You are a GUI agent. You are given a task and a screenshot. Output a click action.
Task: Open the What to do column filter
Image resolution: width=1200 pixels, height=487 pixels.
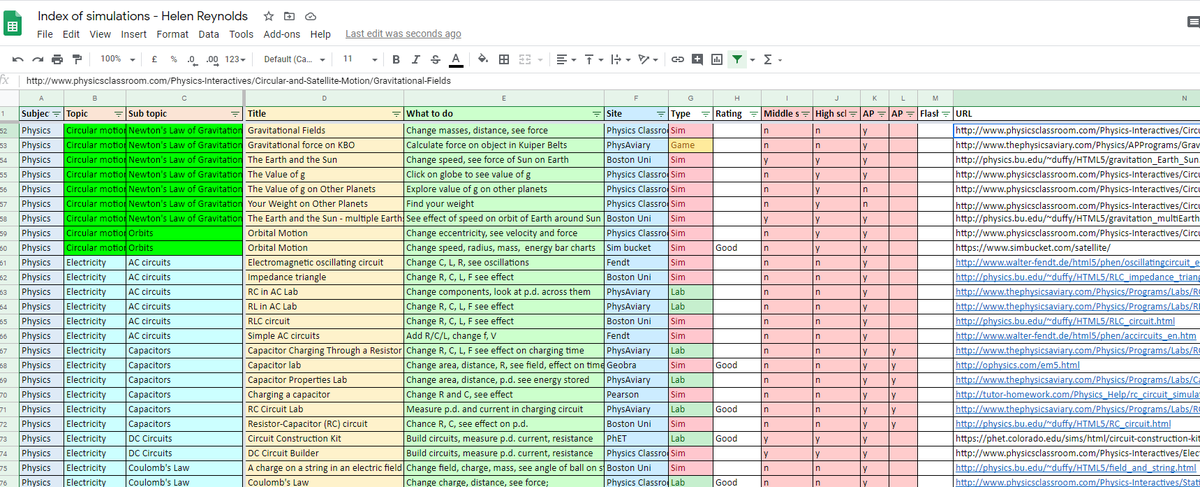(597, 114)
